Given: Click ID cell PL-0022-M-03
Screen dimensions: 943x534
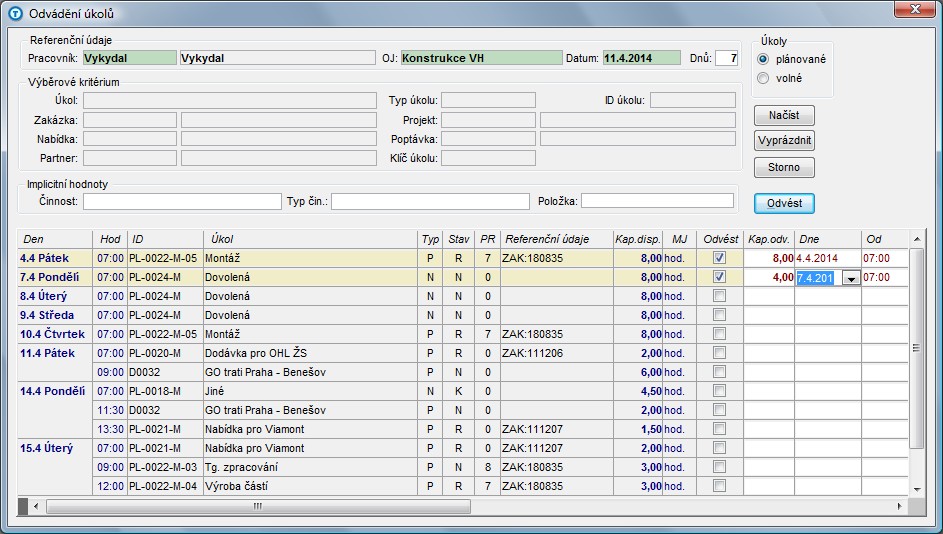Looking at the screenshot, I should [x=165, y=467].
